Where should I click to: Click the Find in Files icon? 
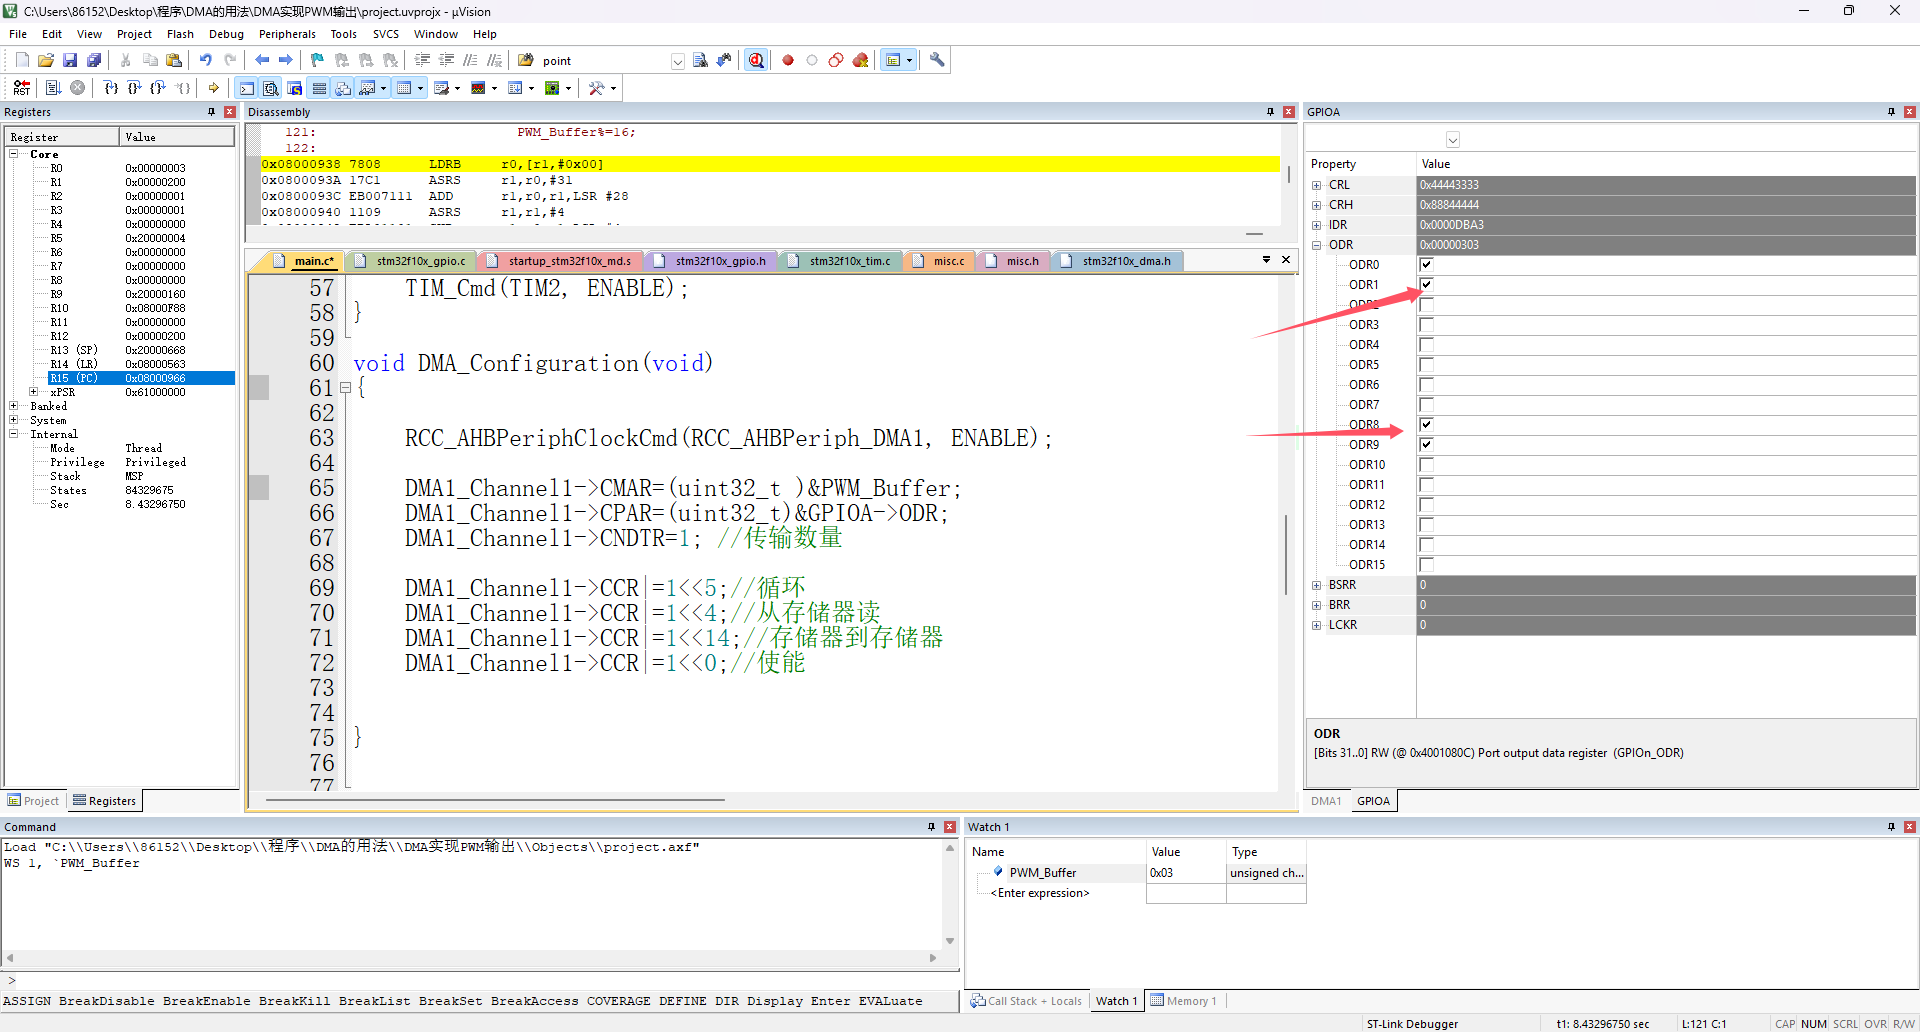(526, 60)
